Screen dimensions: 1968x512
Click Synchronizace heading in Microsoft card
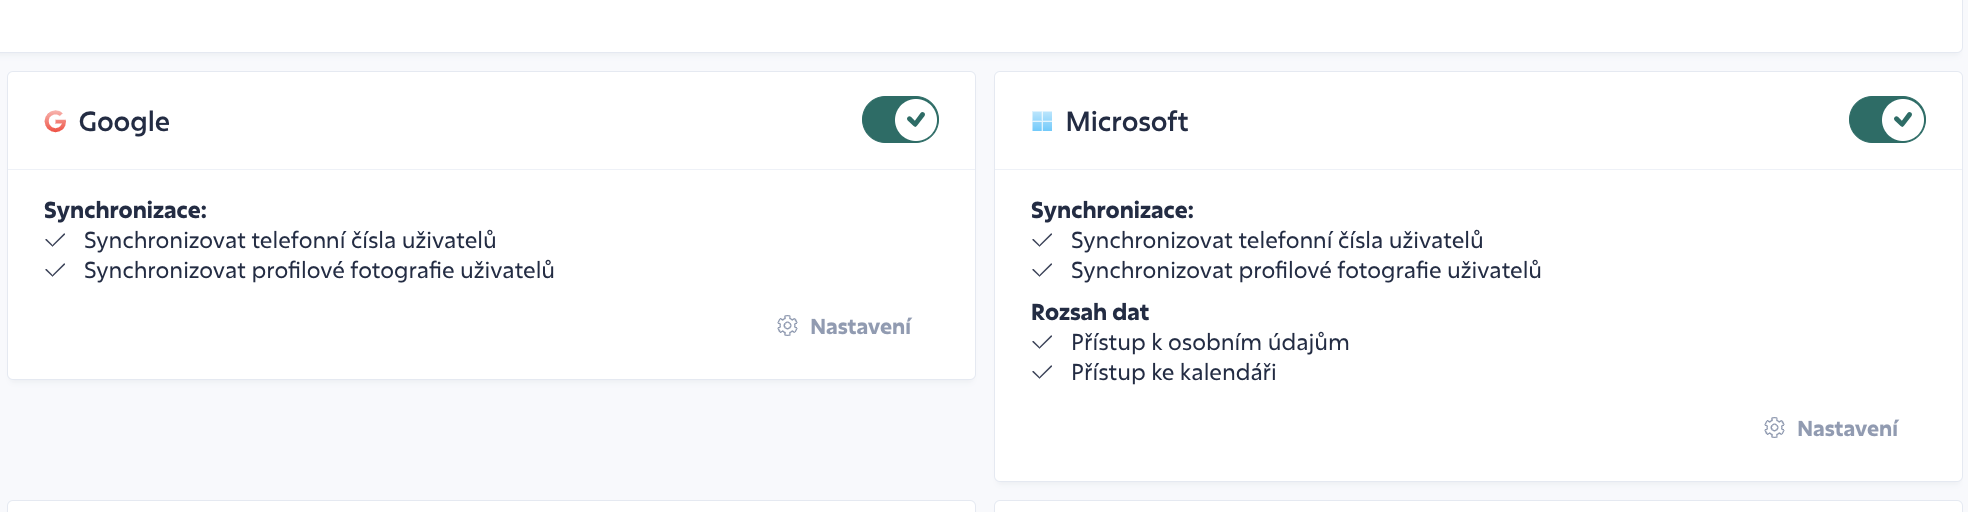pos(1112,210)
